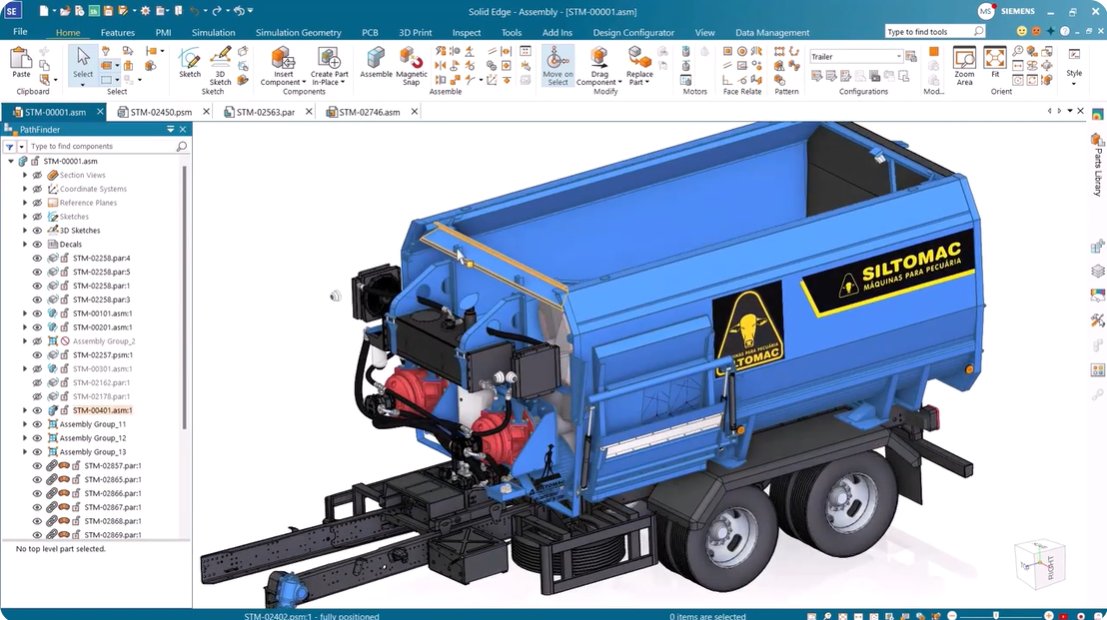The height and width of the screenshot is (620, 1107).
Task: Open Parts Library side panel
Action: pos(1097,164)
